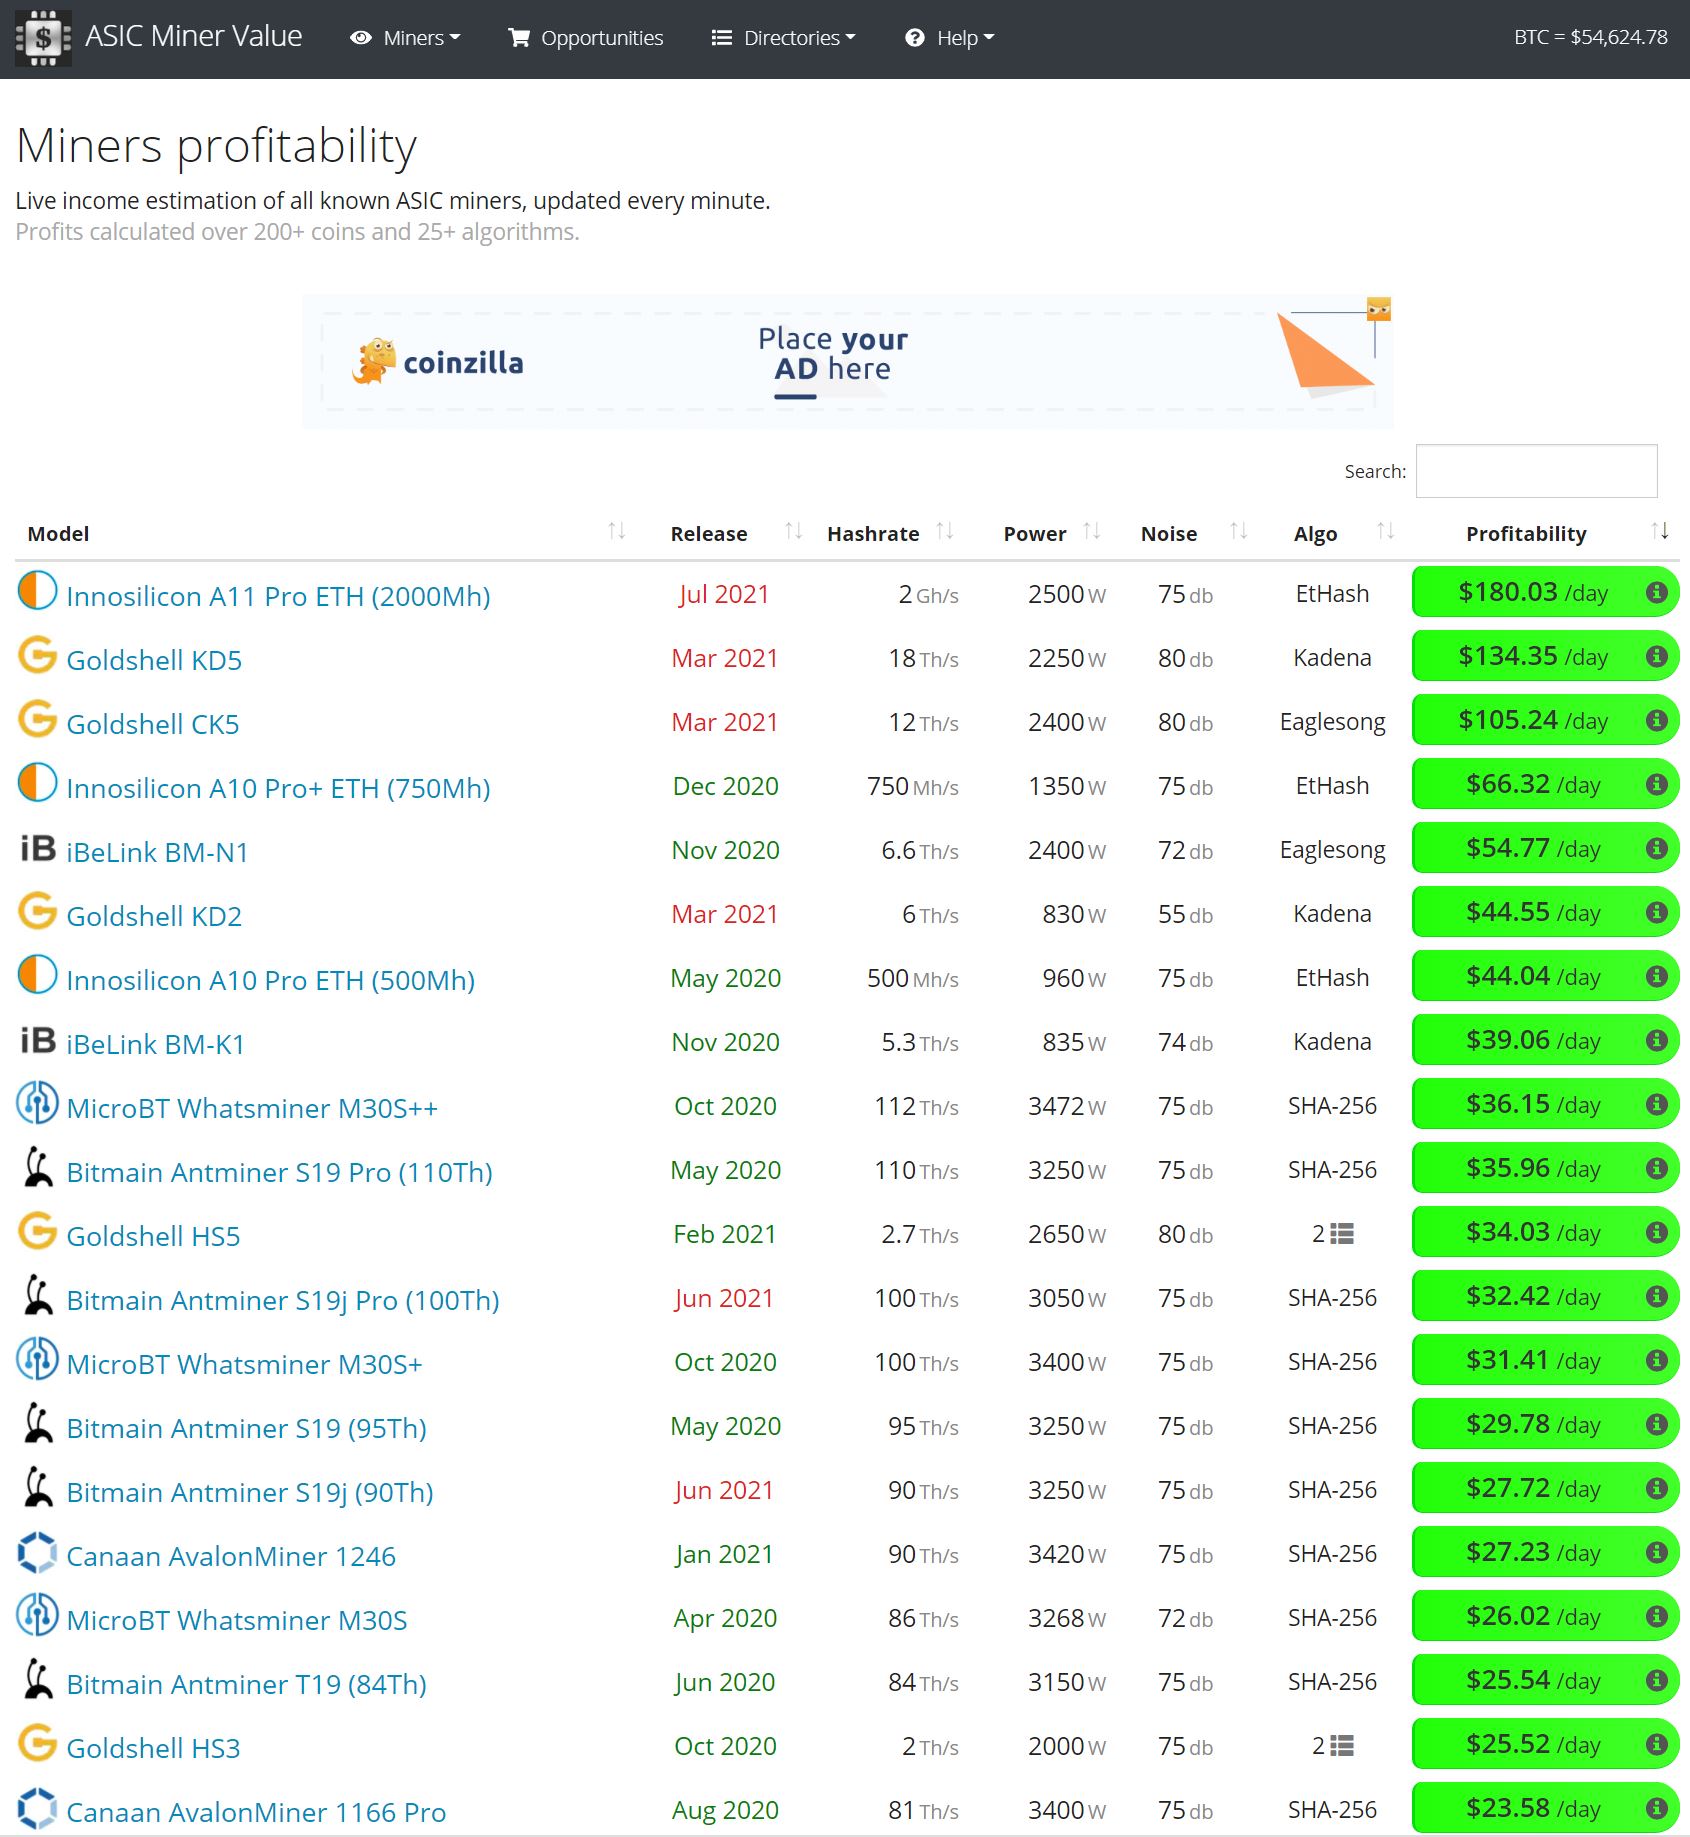Screen dimensions: 1690x1837
Task: Open Innosilicon A11 Pro ETH (2000Mh) page
Action: pyautogui.click(x=278, y=596)
